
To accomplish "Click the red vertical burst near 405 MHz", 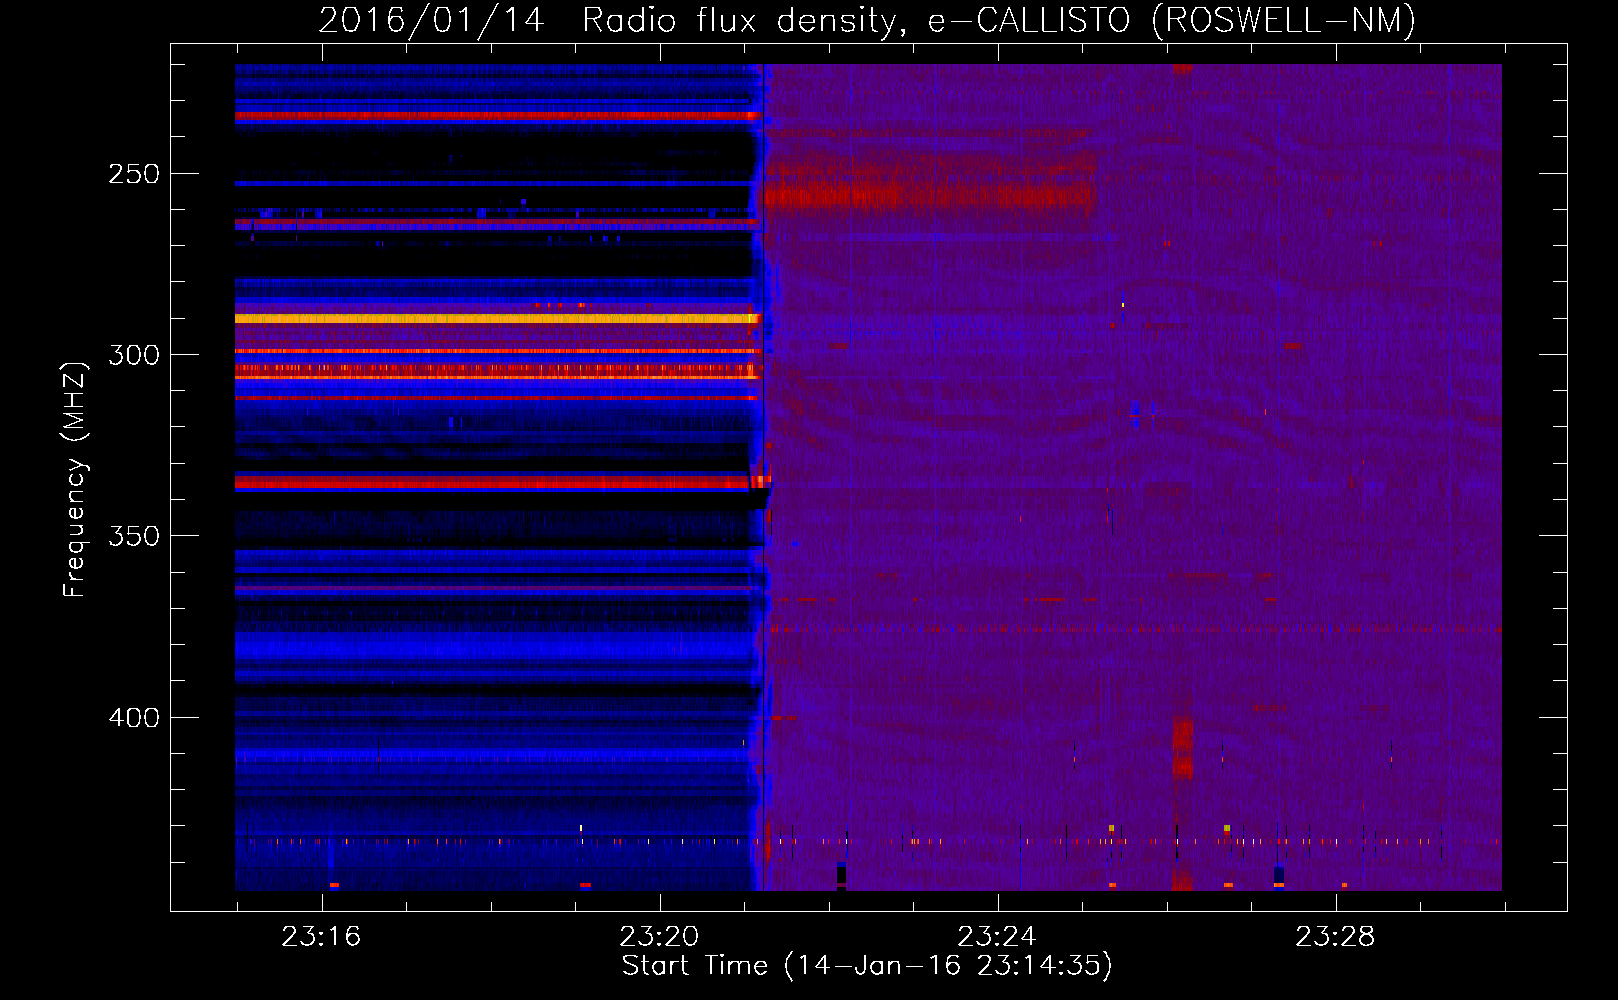I will point(1183,748).
